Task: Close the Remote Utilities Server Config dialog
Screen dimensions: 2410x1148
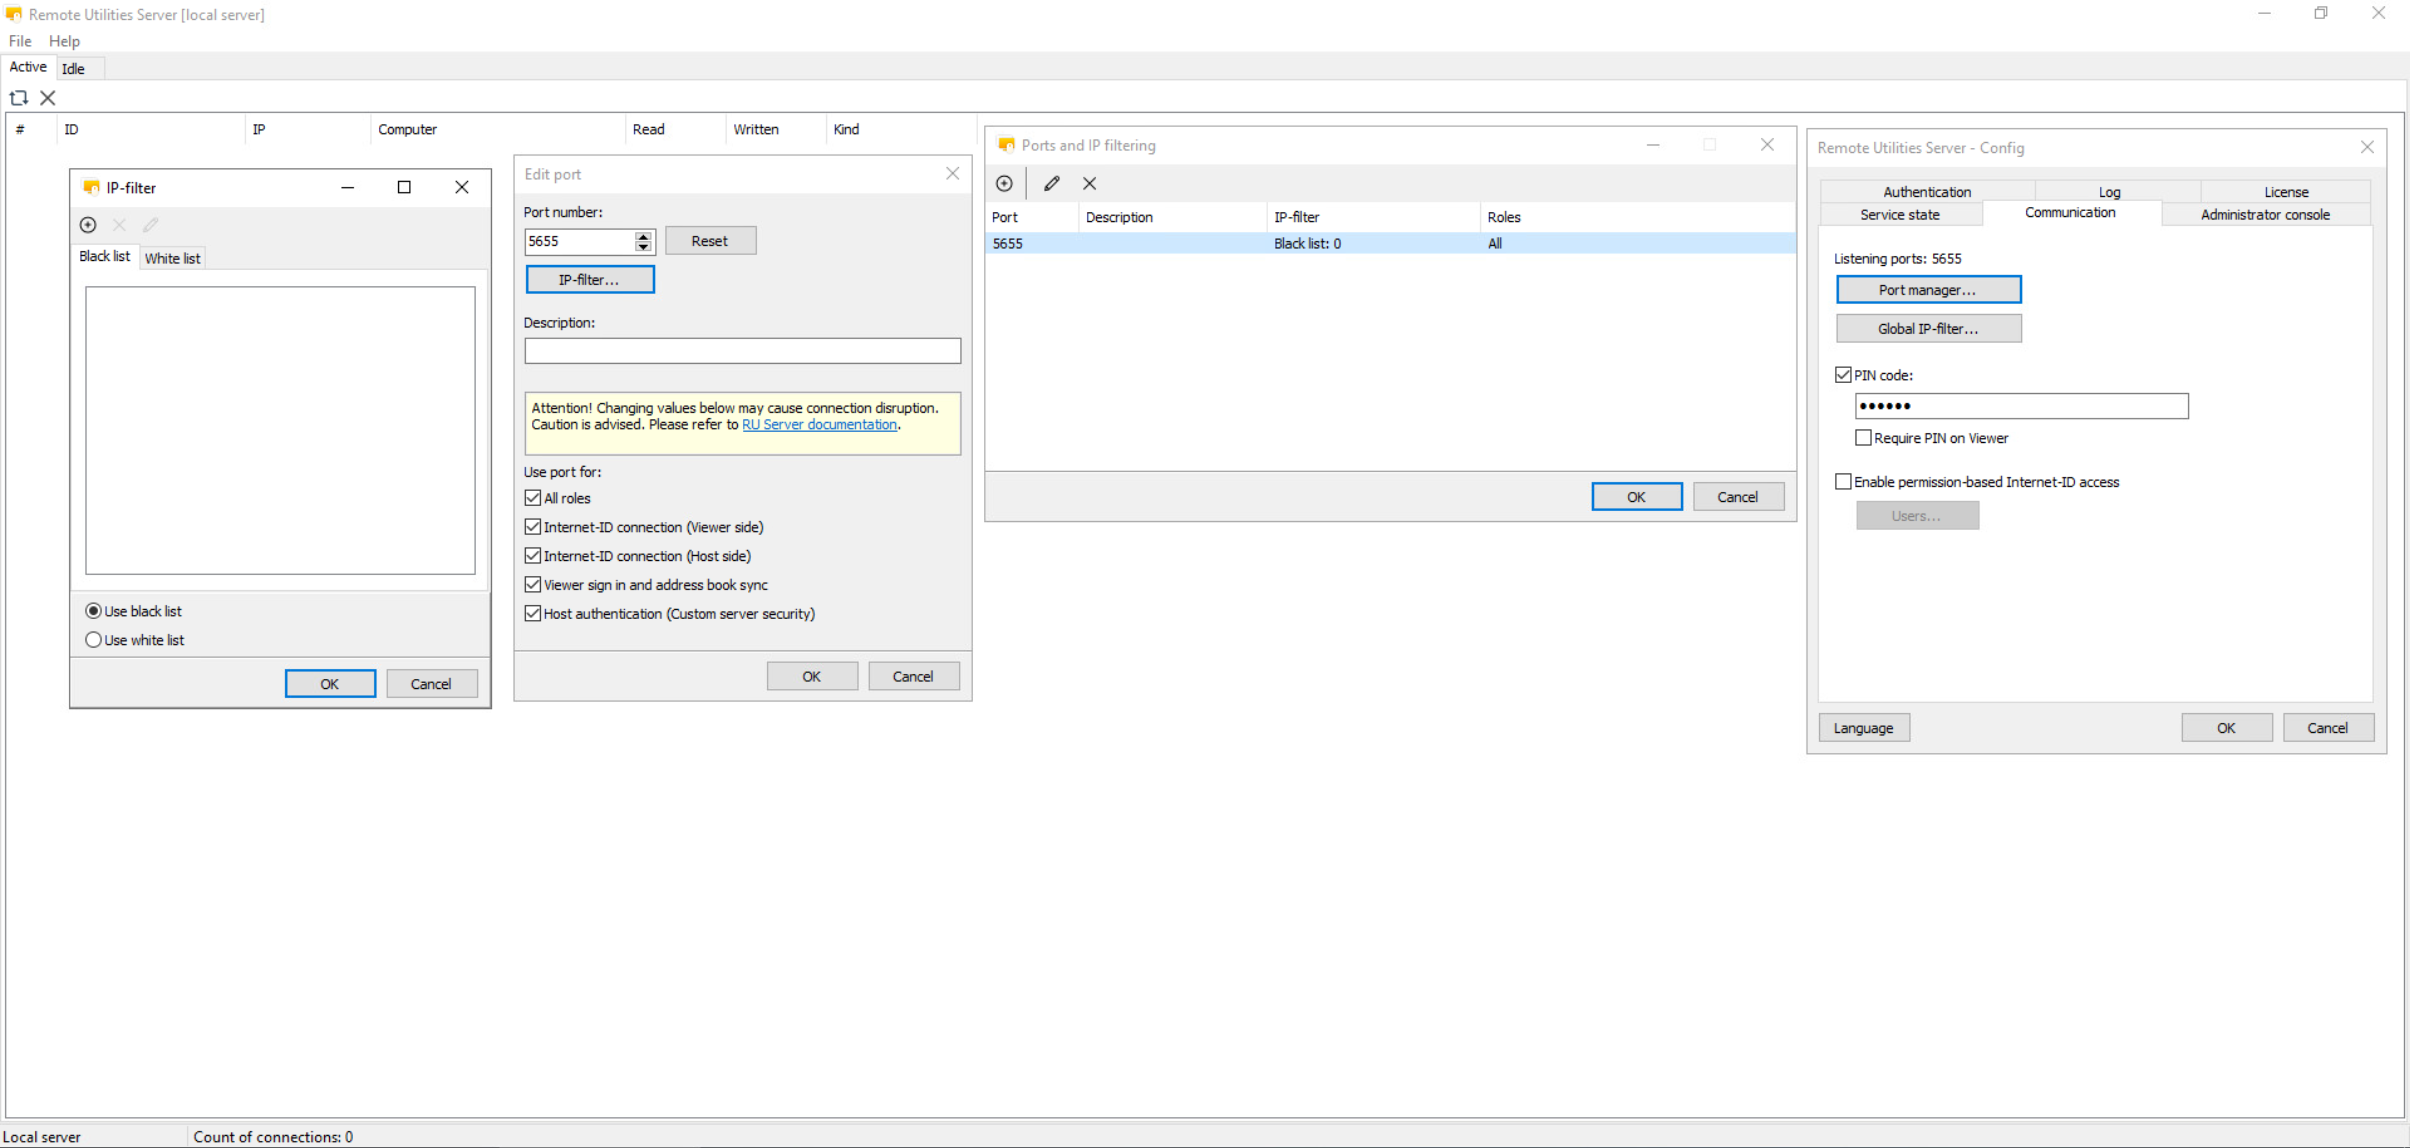Action: pos(2366,147)
